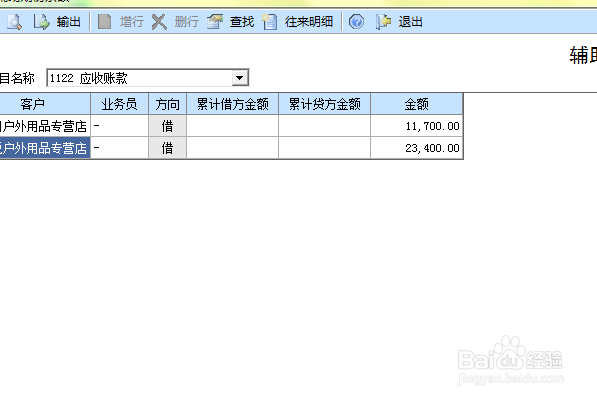Click the 业务员 column header

point(119,104)
